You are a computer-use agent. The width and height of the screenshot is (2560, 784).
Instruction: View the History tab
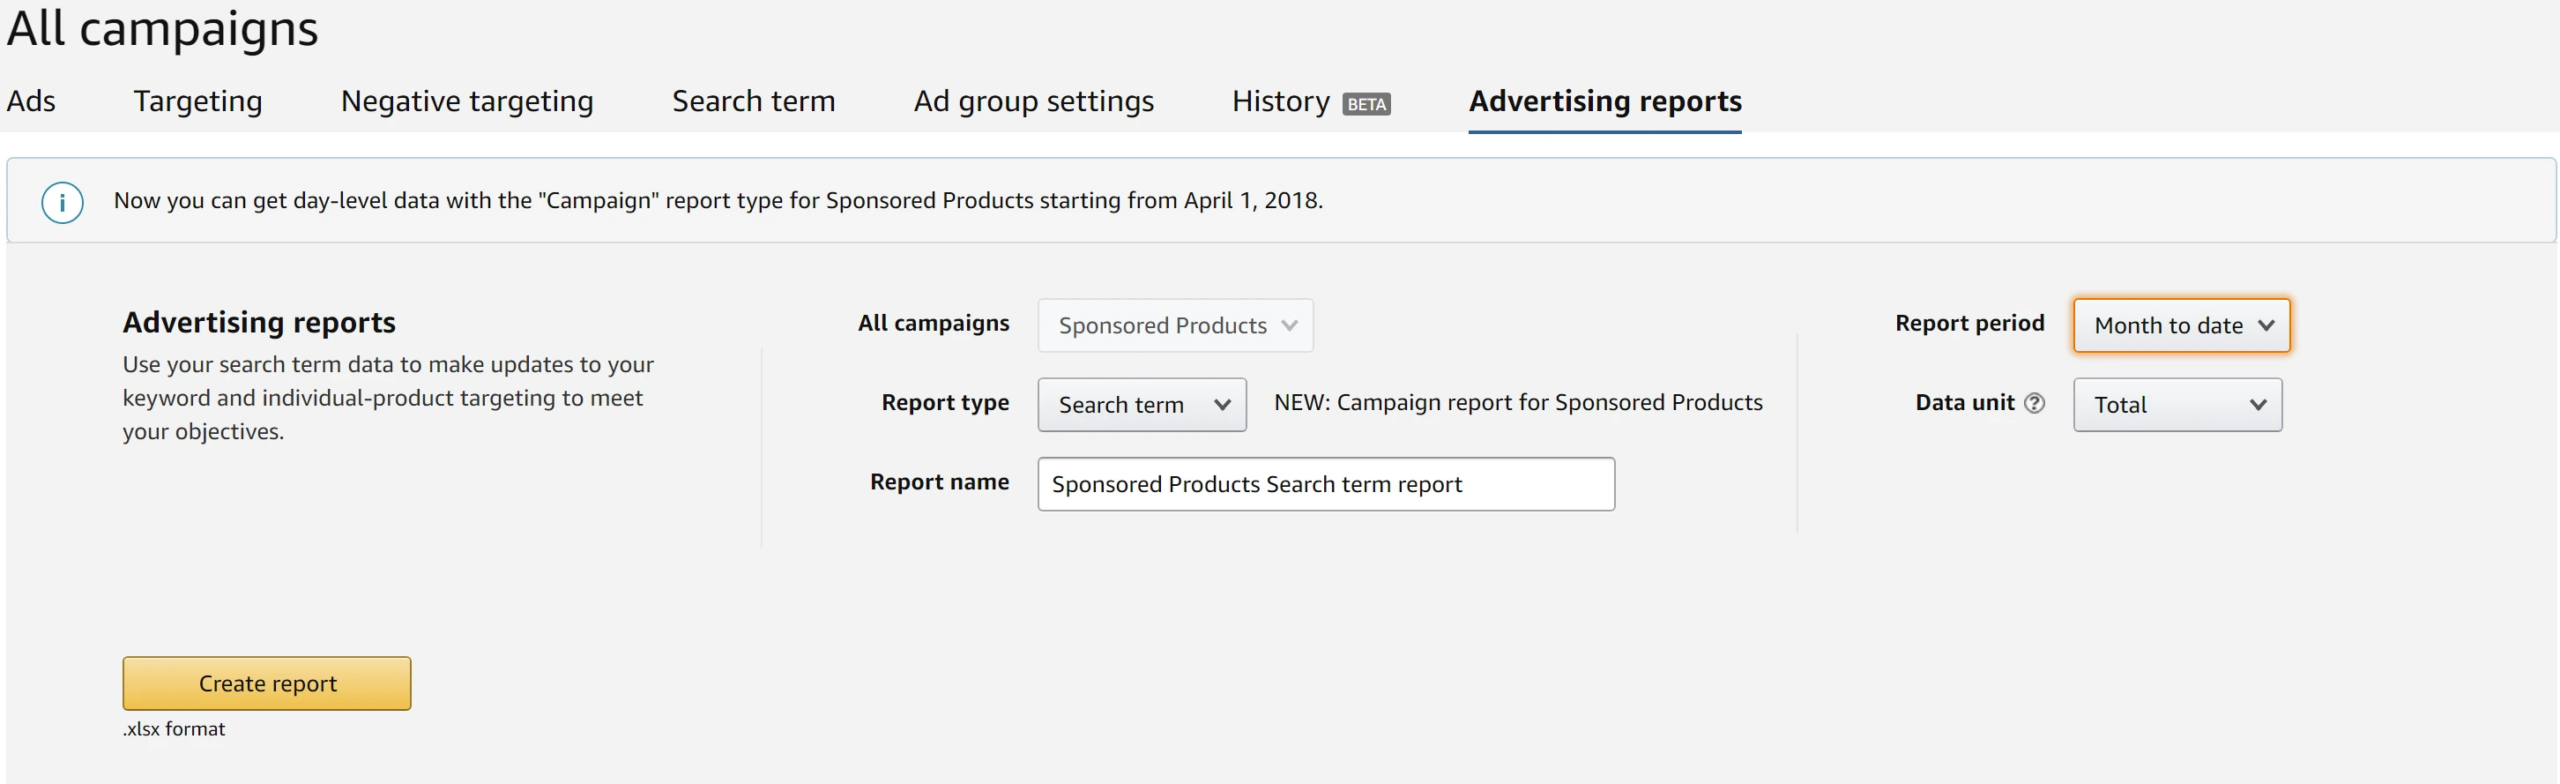[1280, 101]
